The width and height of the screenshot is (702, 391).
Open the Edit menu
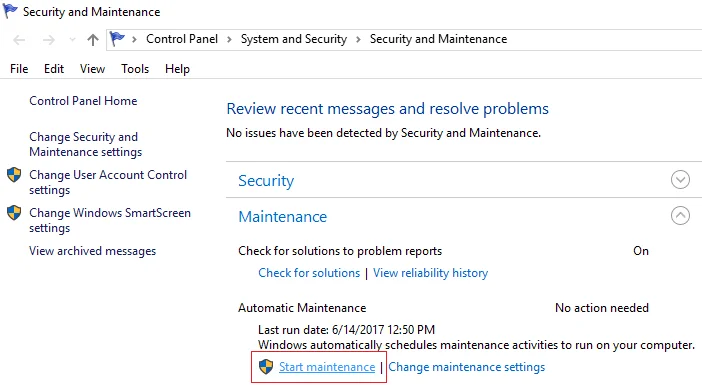[x=54, y=69]
